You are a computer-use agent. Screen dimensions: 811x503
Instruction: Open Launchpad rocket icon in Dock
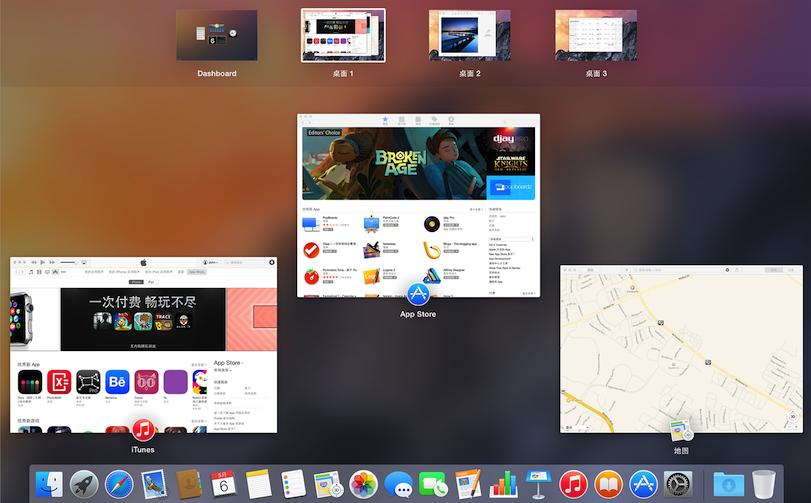[x=84, y=484]
